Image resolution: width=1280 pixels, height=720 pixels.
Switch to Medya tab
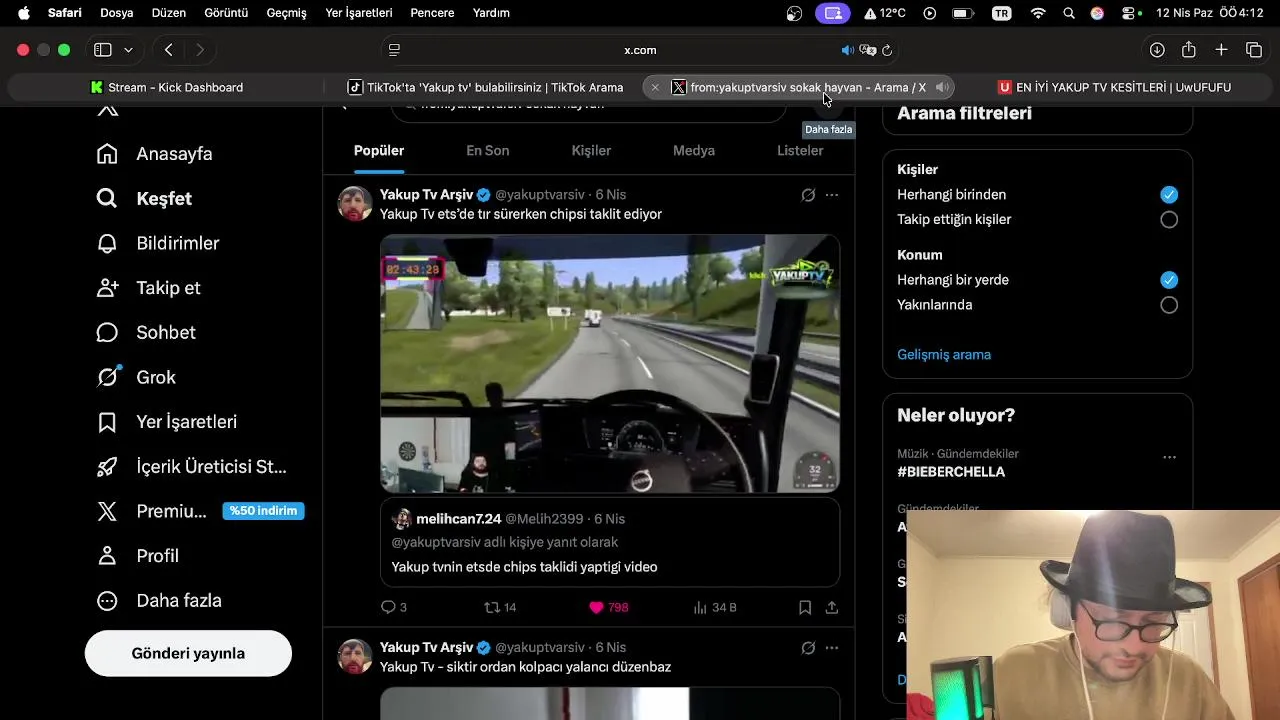click(694, 151)
